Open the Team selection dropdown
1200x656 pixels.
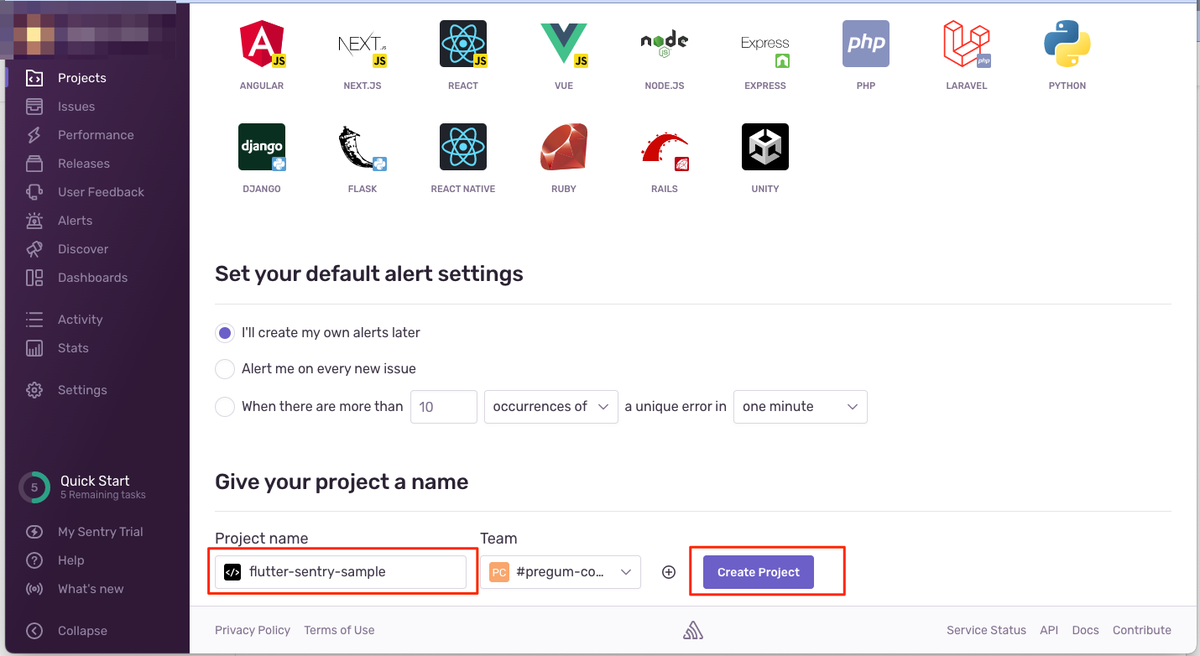coord(562,571)
